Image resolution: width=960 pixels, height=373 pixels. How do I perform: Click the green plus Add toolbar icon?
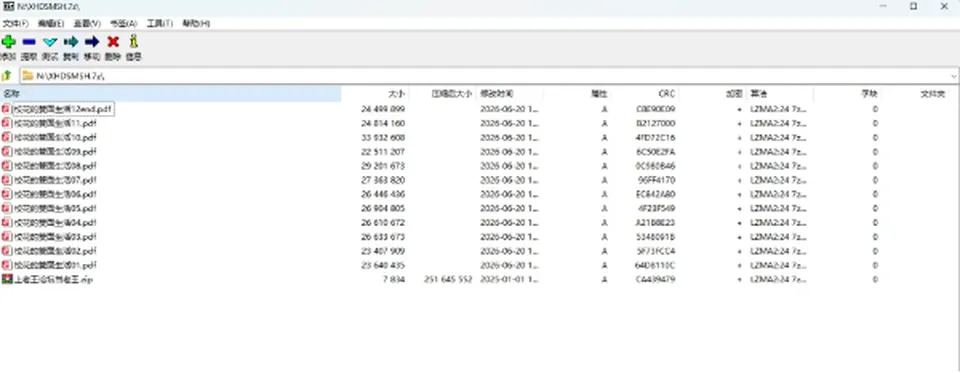tap(9, 42)
